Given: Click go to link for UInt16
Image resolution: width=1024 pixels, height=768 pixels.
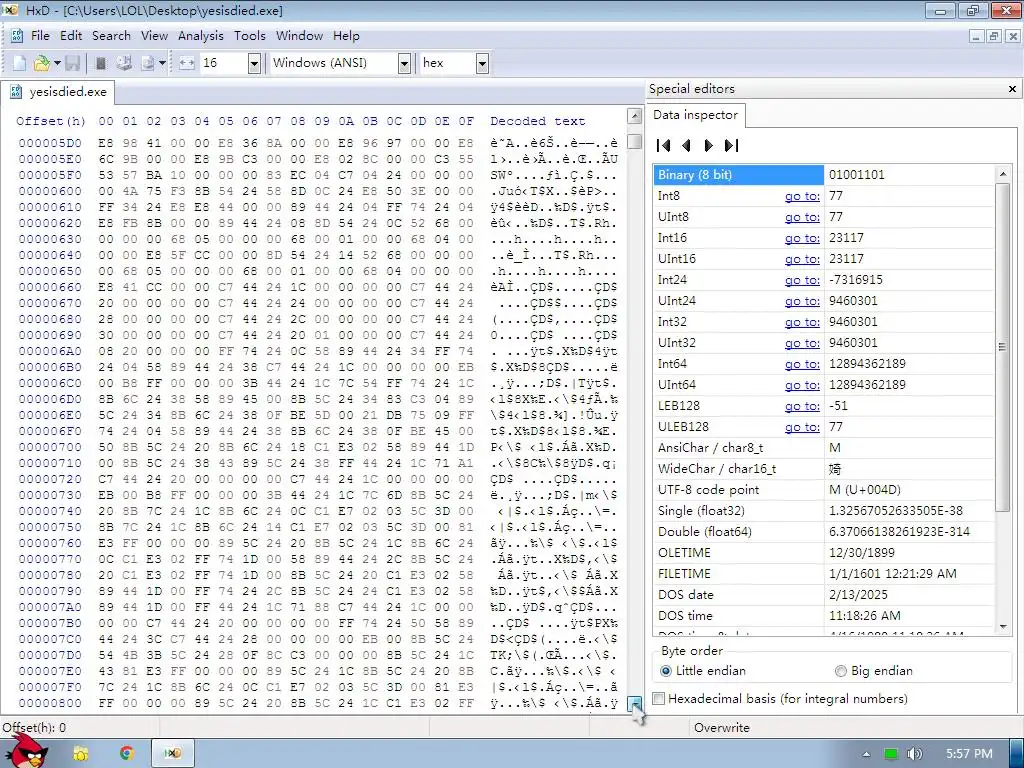Looking at the screenshot, I should 802,259.
